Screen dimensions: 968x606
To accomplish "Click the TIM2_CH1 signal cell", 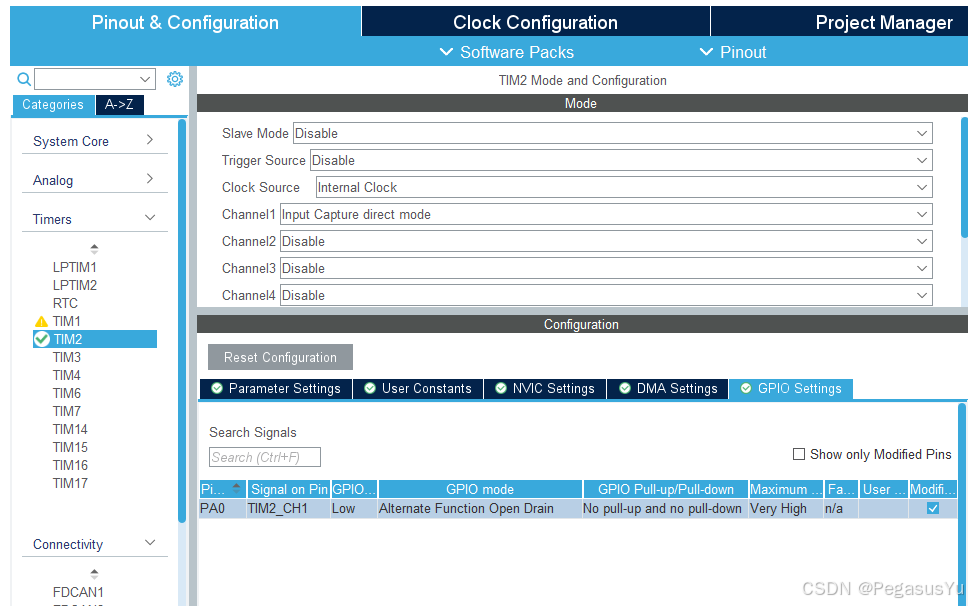I will click(288, 508).
